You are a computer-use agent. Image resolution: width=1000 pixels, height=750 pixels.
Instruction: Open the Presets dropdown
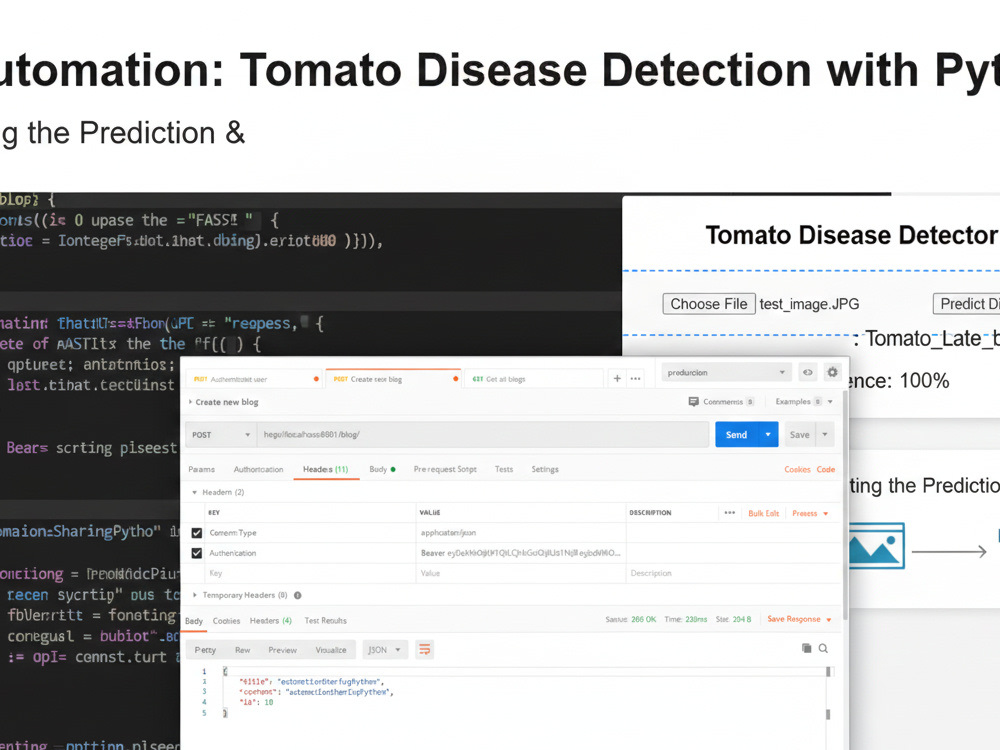[x=810, y=513]
